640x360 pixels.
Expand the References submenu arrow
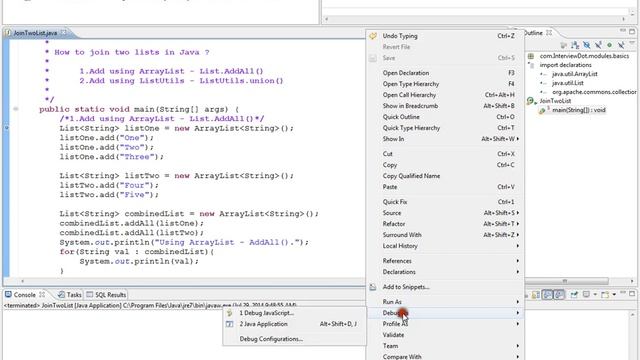click(x=518, y=261)
